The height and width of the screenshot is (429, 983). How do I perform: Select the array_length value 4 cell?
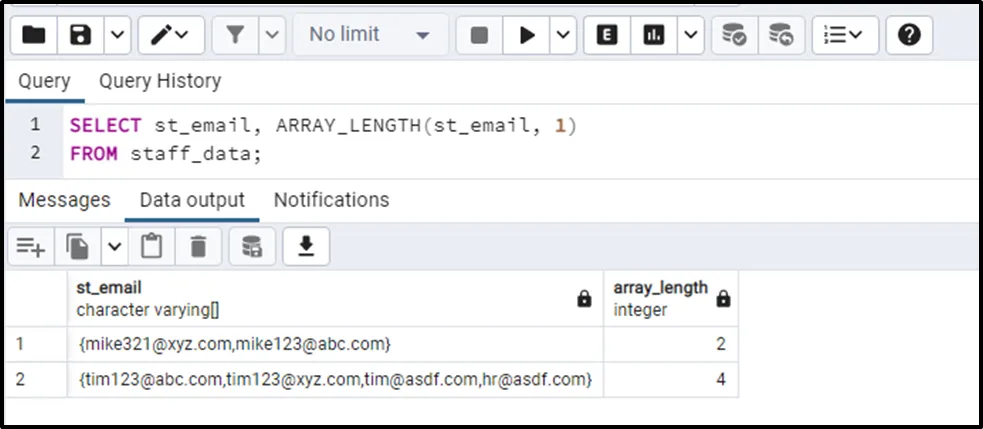670,379
